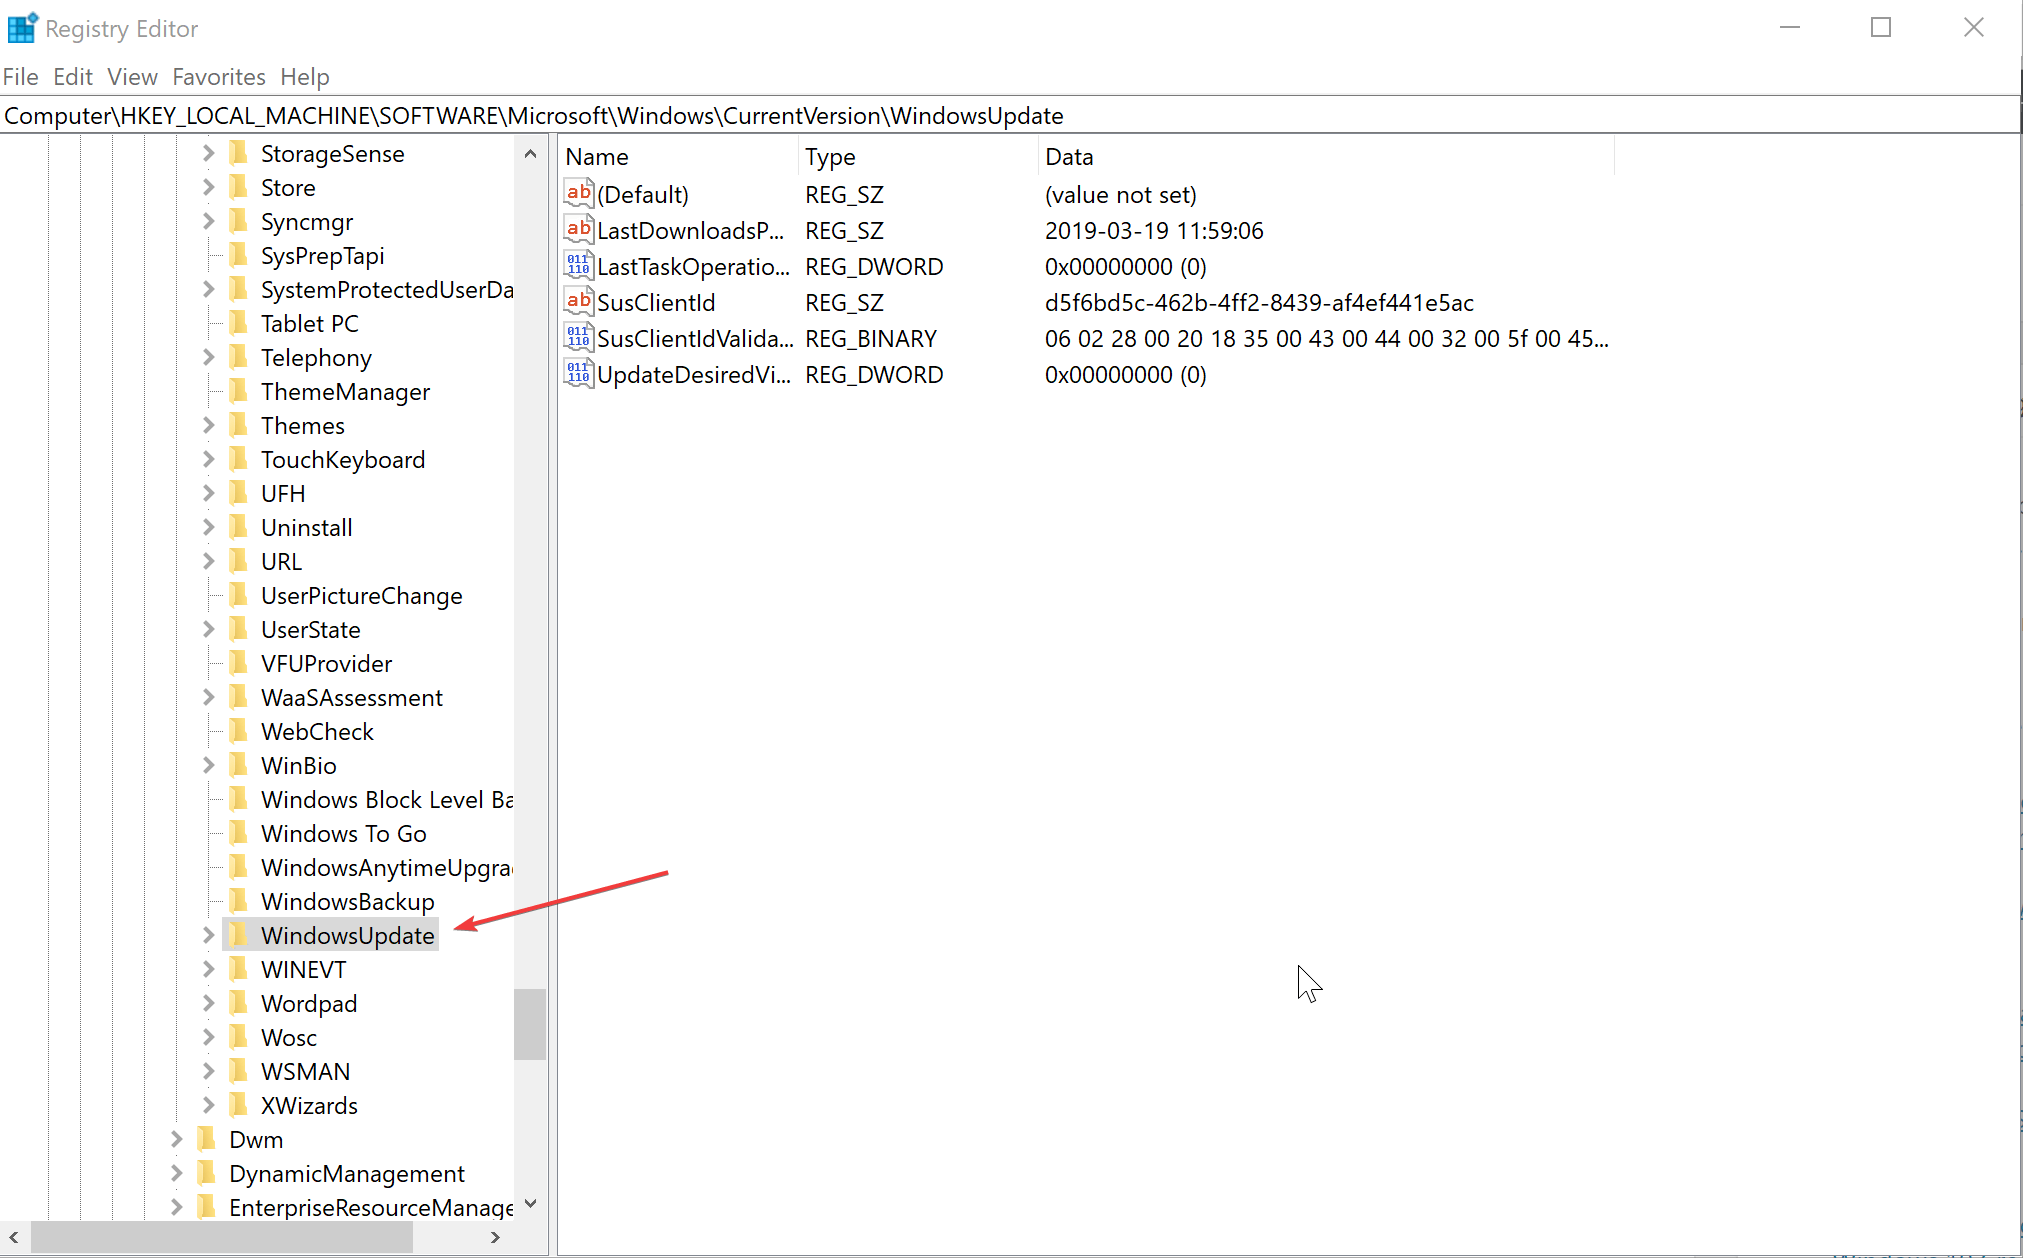Expand the UFH key

click(x=208, y=493)
